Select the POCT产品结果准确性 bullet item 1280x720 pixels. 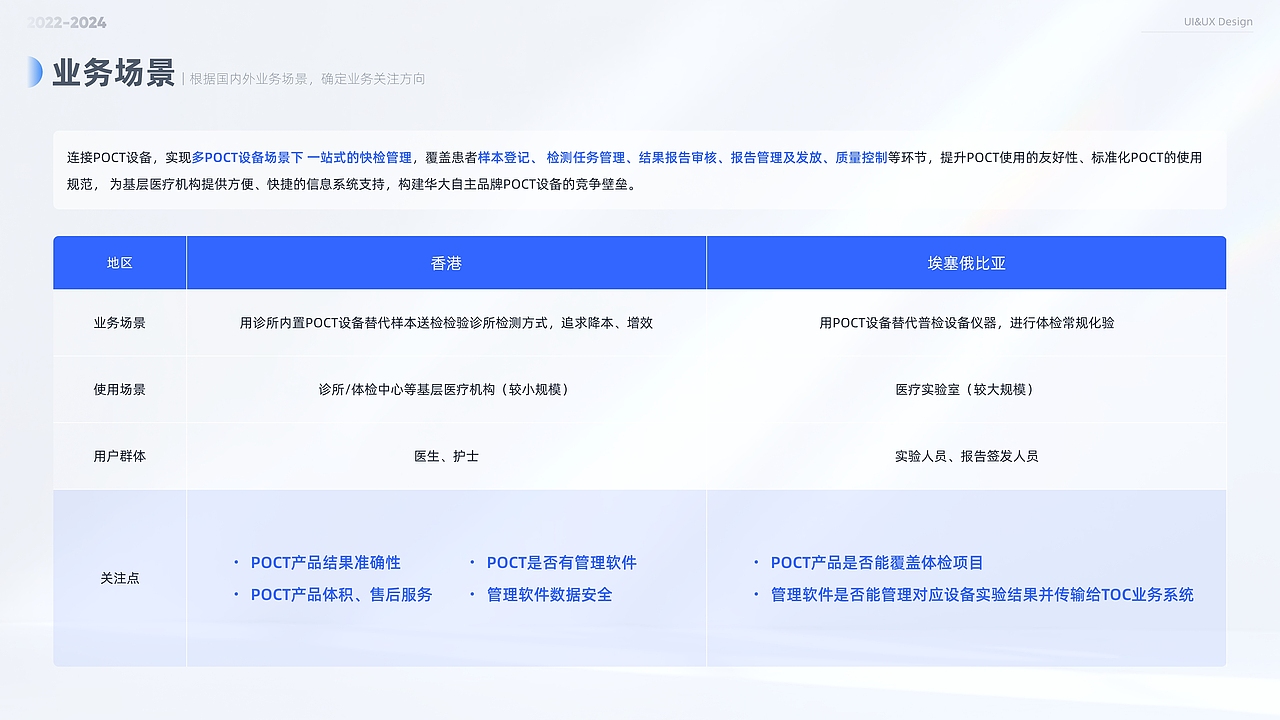coord(324,562)
